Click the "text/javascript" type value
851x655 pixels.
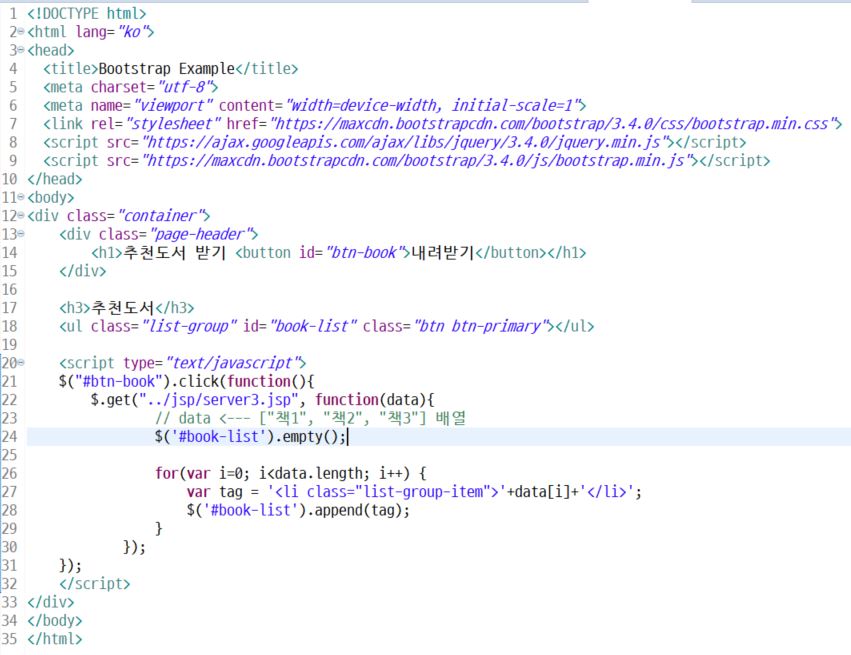[232, 363]
